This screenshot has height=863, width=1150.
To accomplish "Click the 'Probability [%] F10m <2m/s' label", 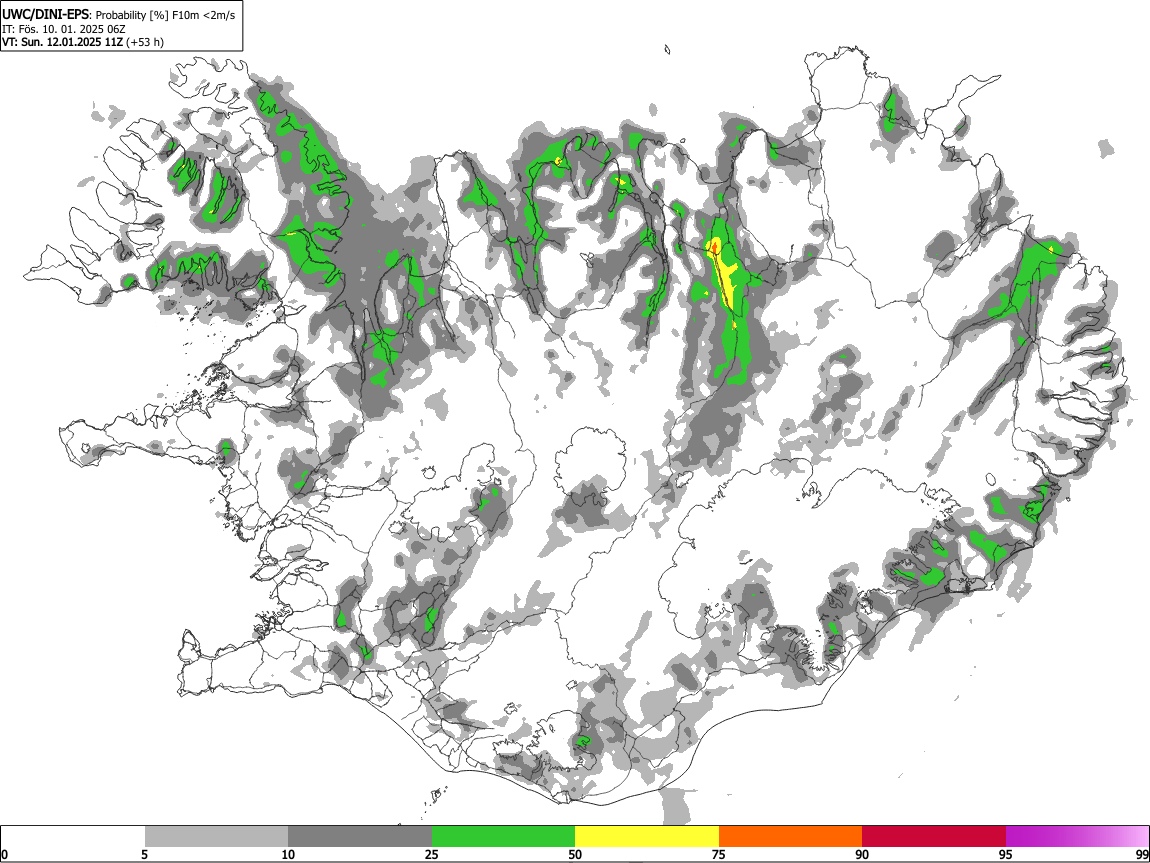I will 165,15.
